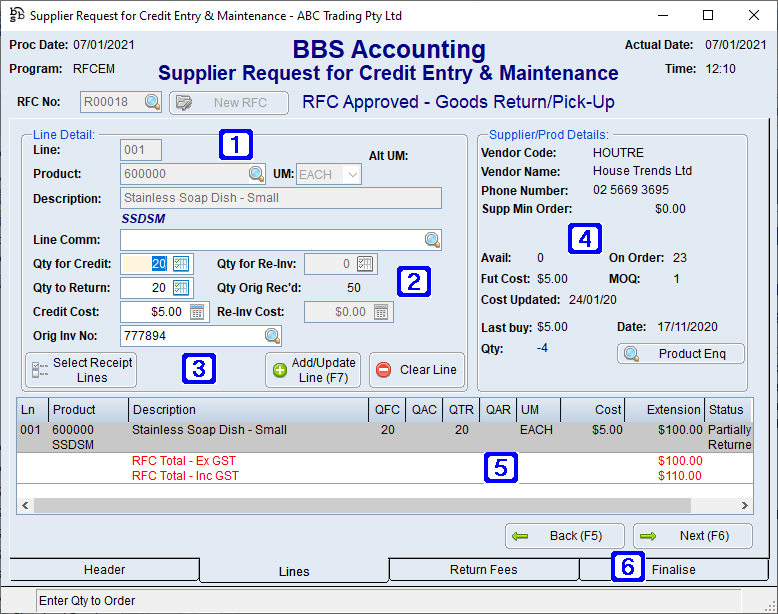The image size is (778, 614).
Task: Click Add/Update Line (F7) button
Action: [313, 370]
